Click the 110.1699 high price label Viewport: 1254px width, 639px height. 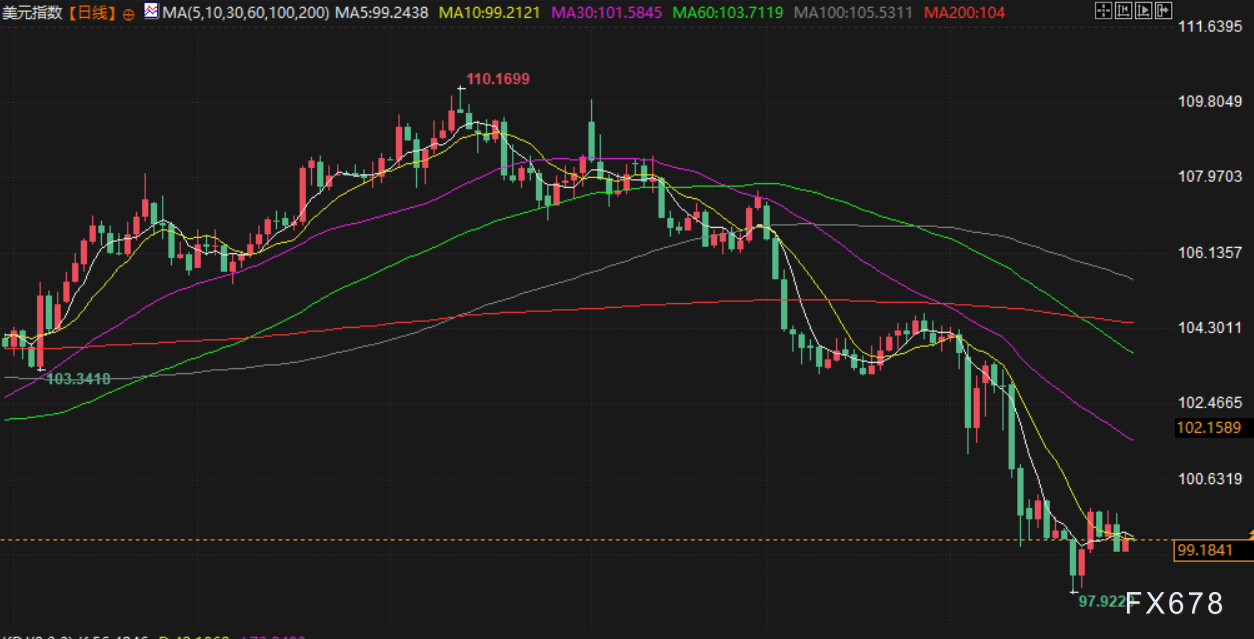click(498, 78)
